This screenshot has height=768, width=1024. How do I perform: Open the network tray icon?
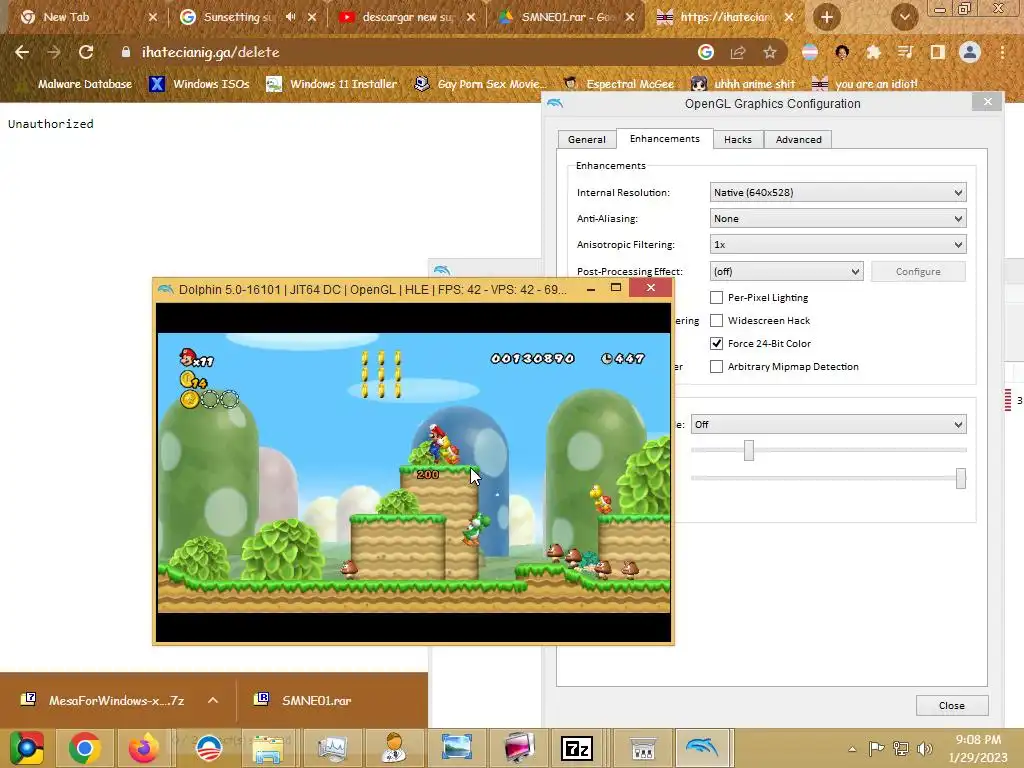901,748
